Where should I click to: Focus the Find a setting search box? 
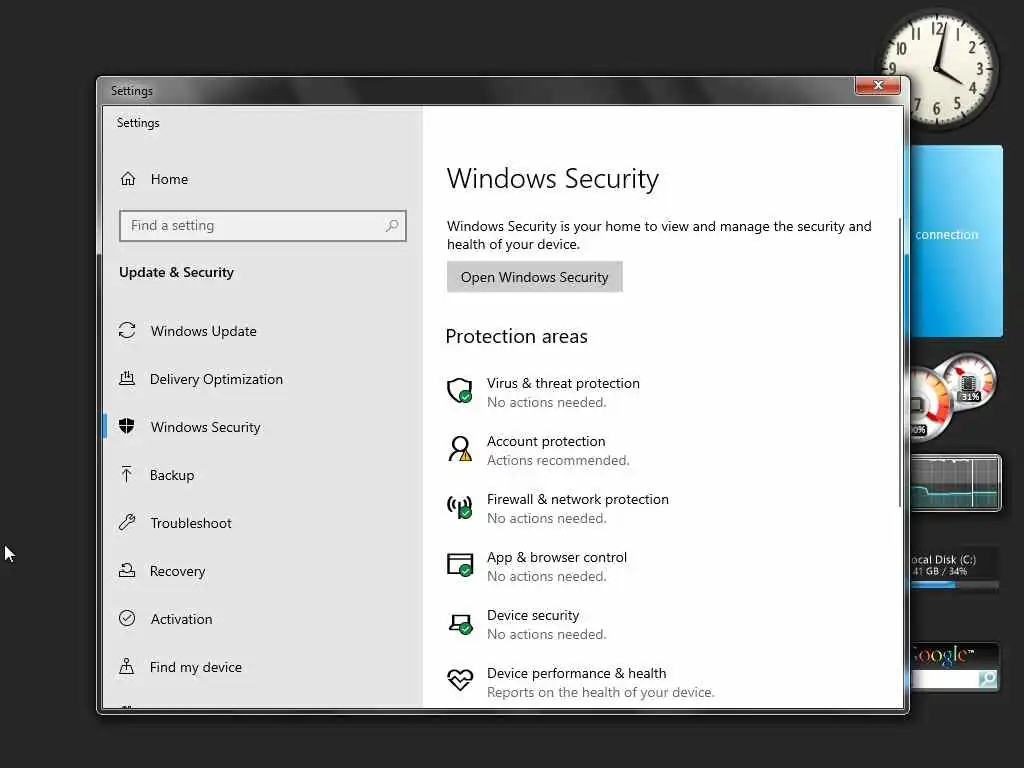coord(263,225)
